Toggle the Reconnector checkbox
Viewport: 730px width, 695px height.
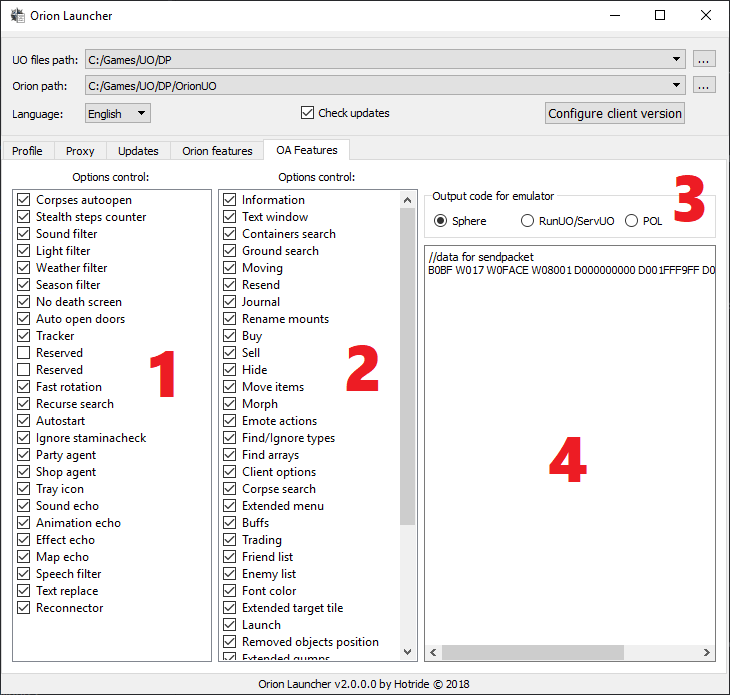pos(24,607)
